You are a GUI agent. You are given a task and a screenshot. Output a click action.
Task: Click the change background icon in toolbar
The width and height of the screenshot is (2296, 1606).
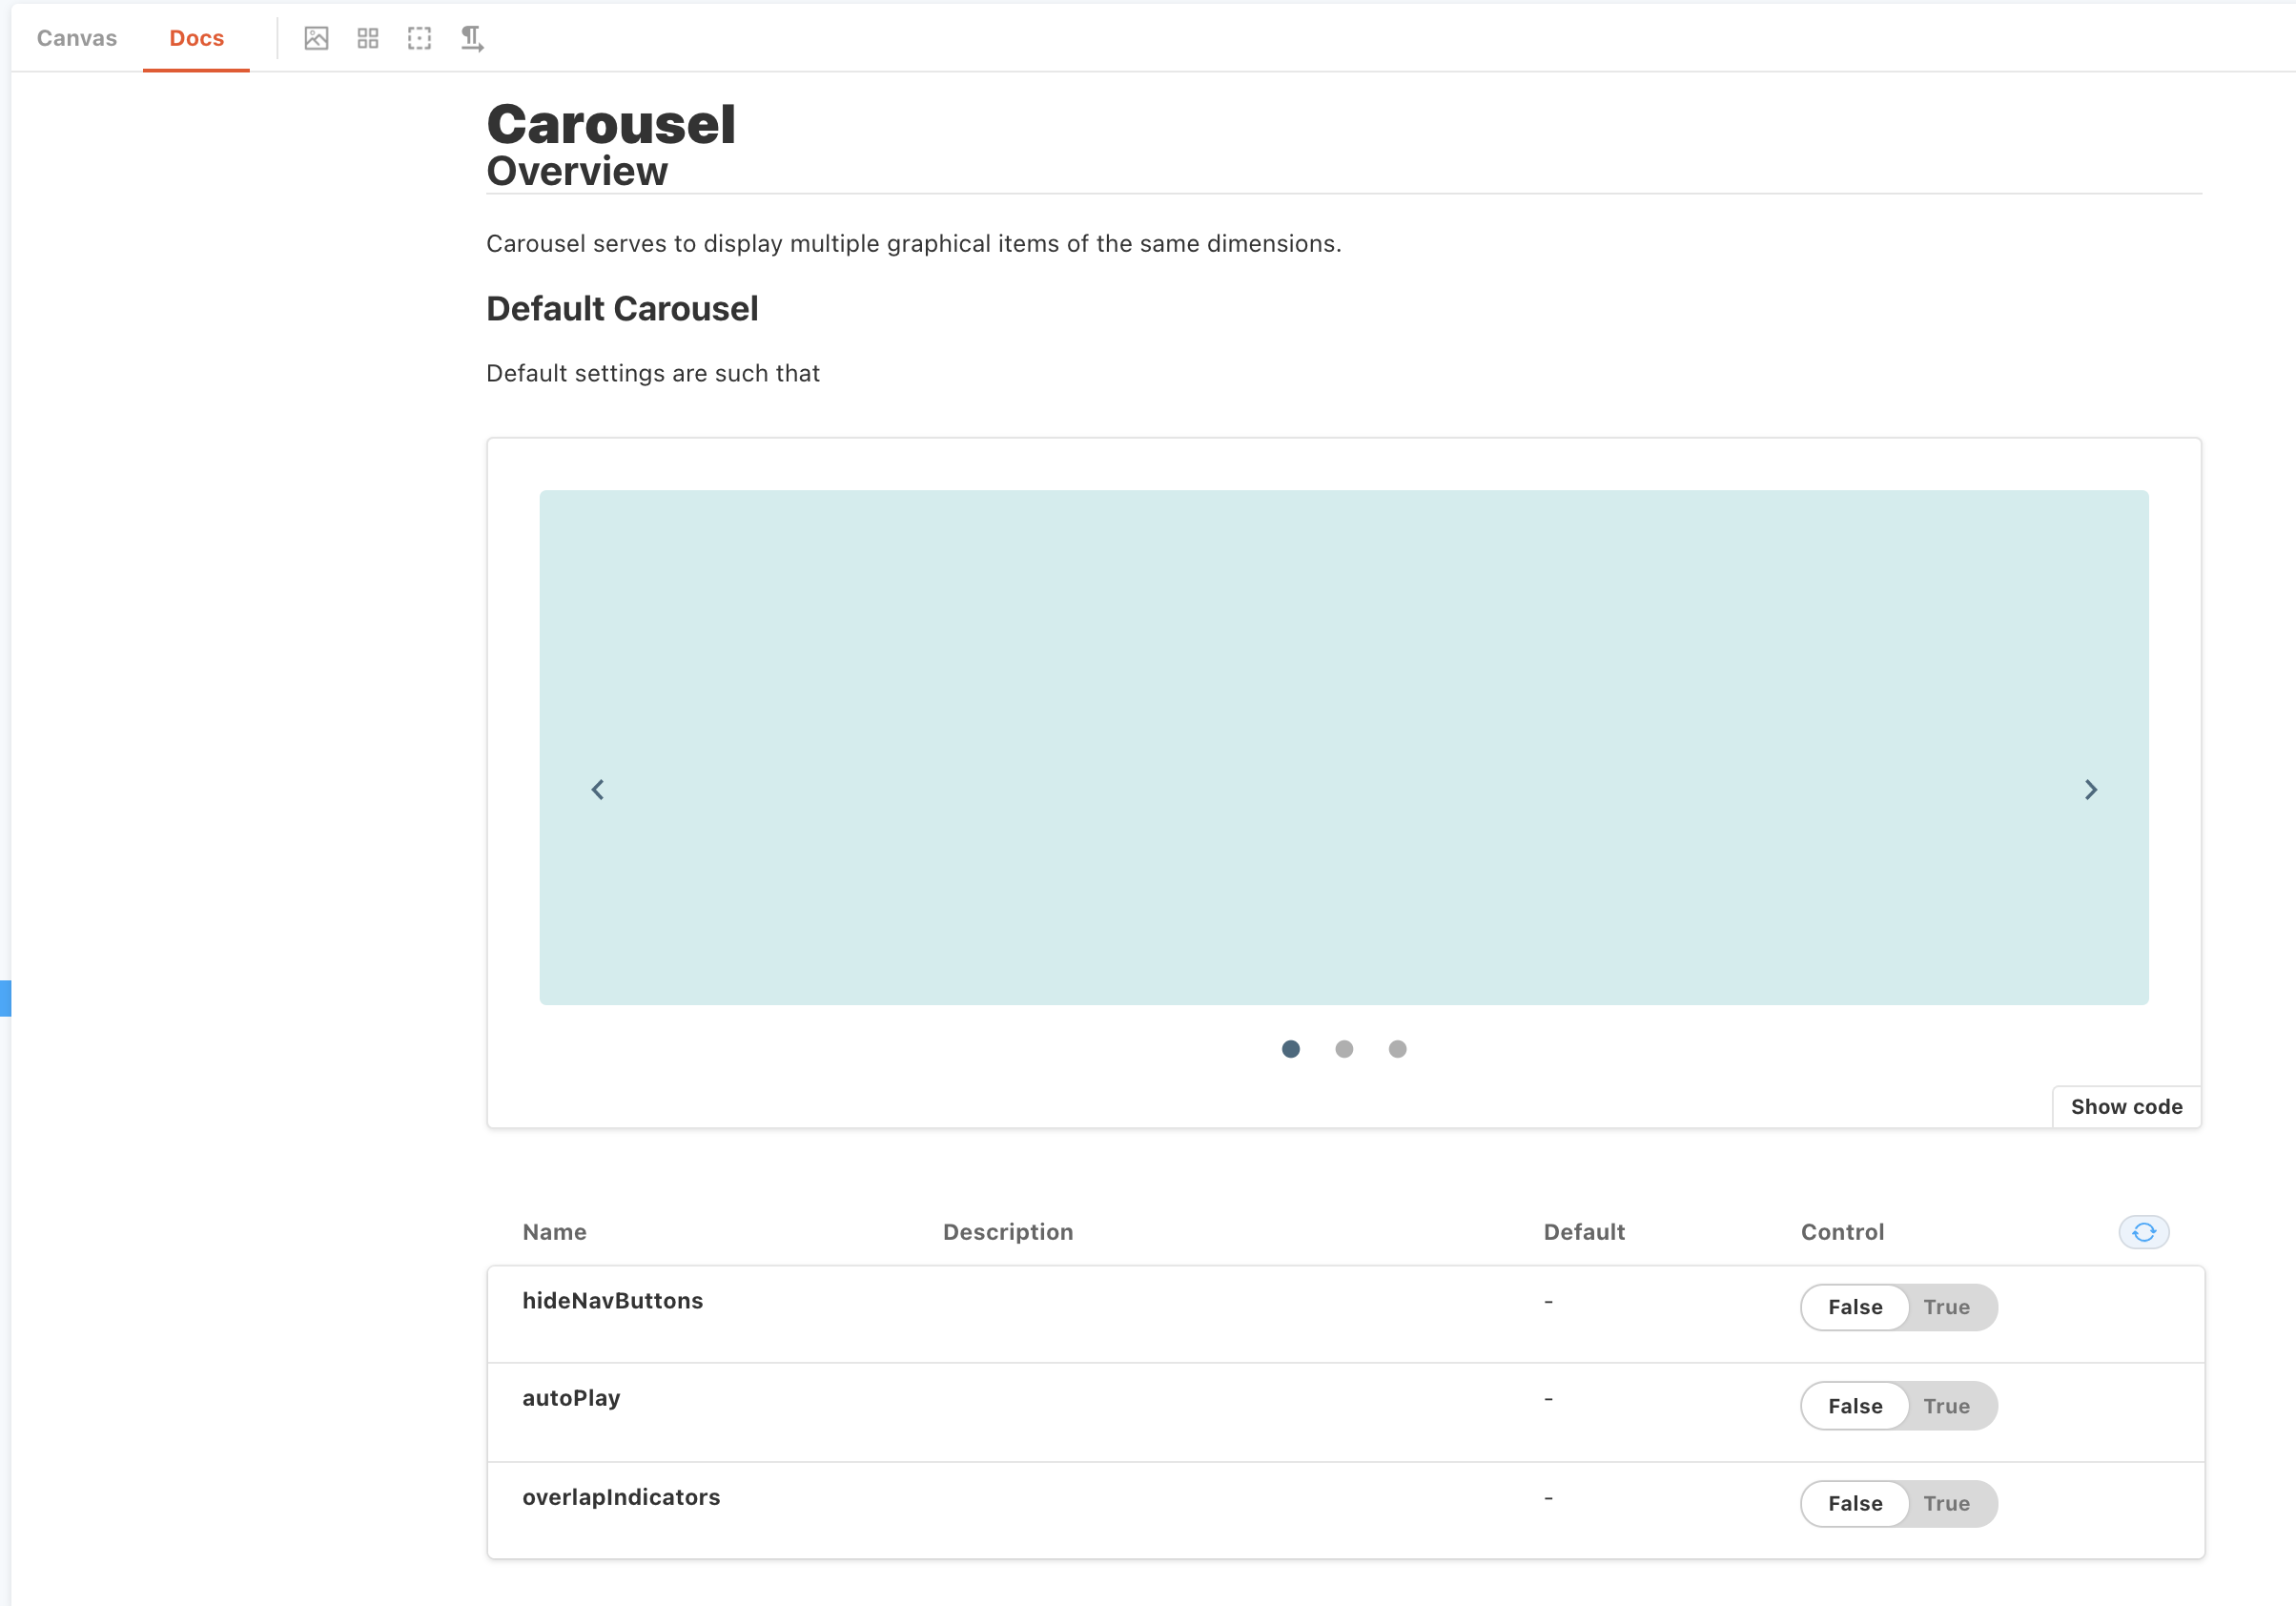[x=316, y=38]
